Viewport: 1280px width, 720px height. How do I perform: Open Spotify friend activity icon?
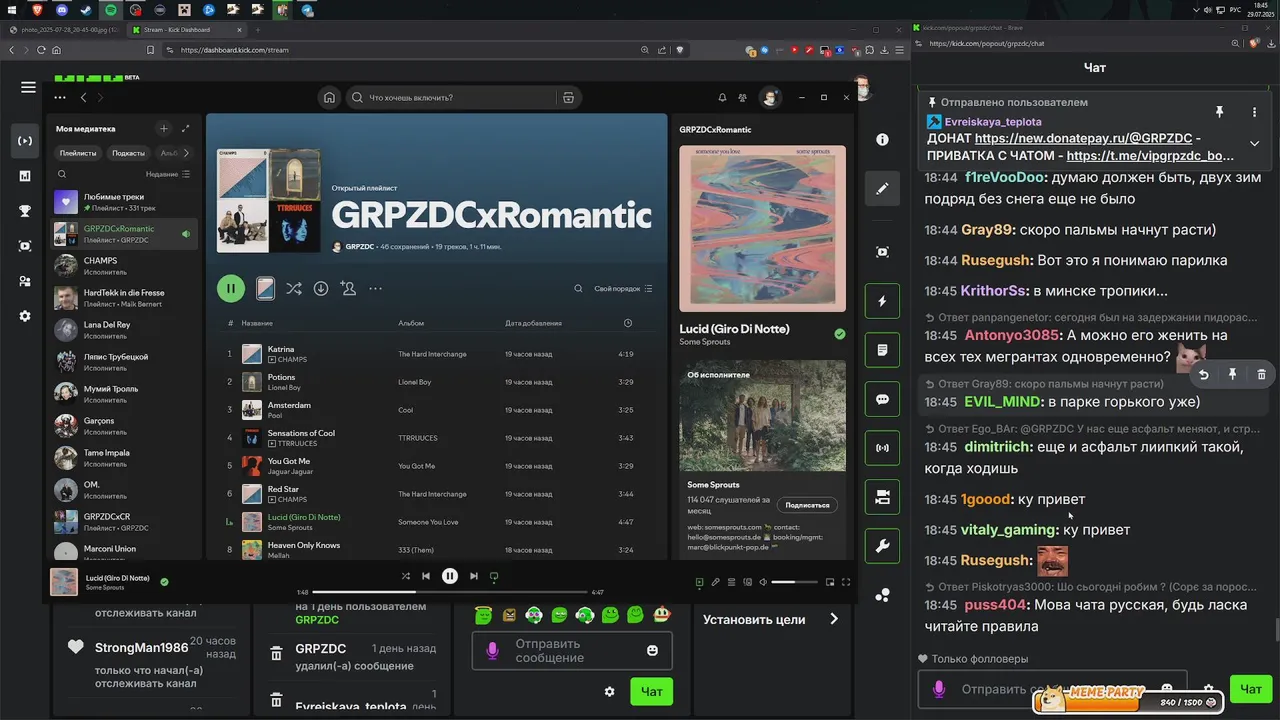[742, 97]
